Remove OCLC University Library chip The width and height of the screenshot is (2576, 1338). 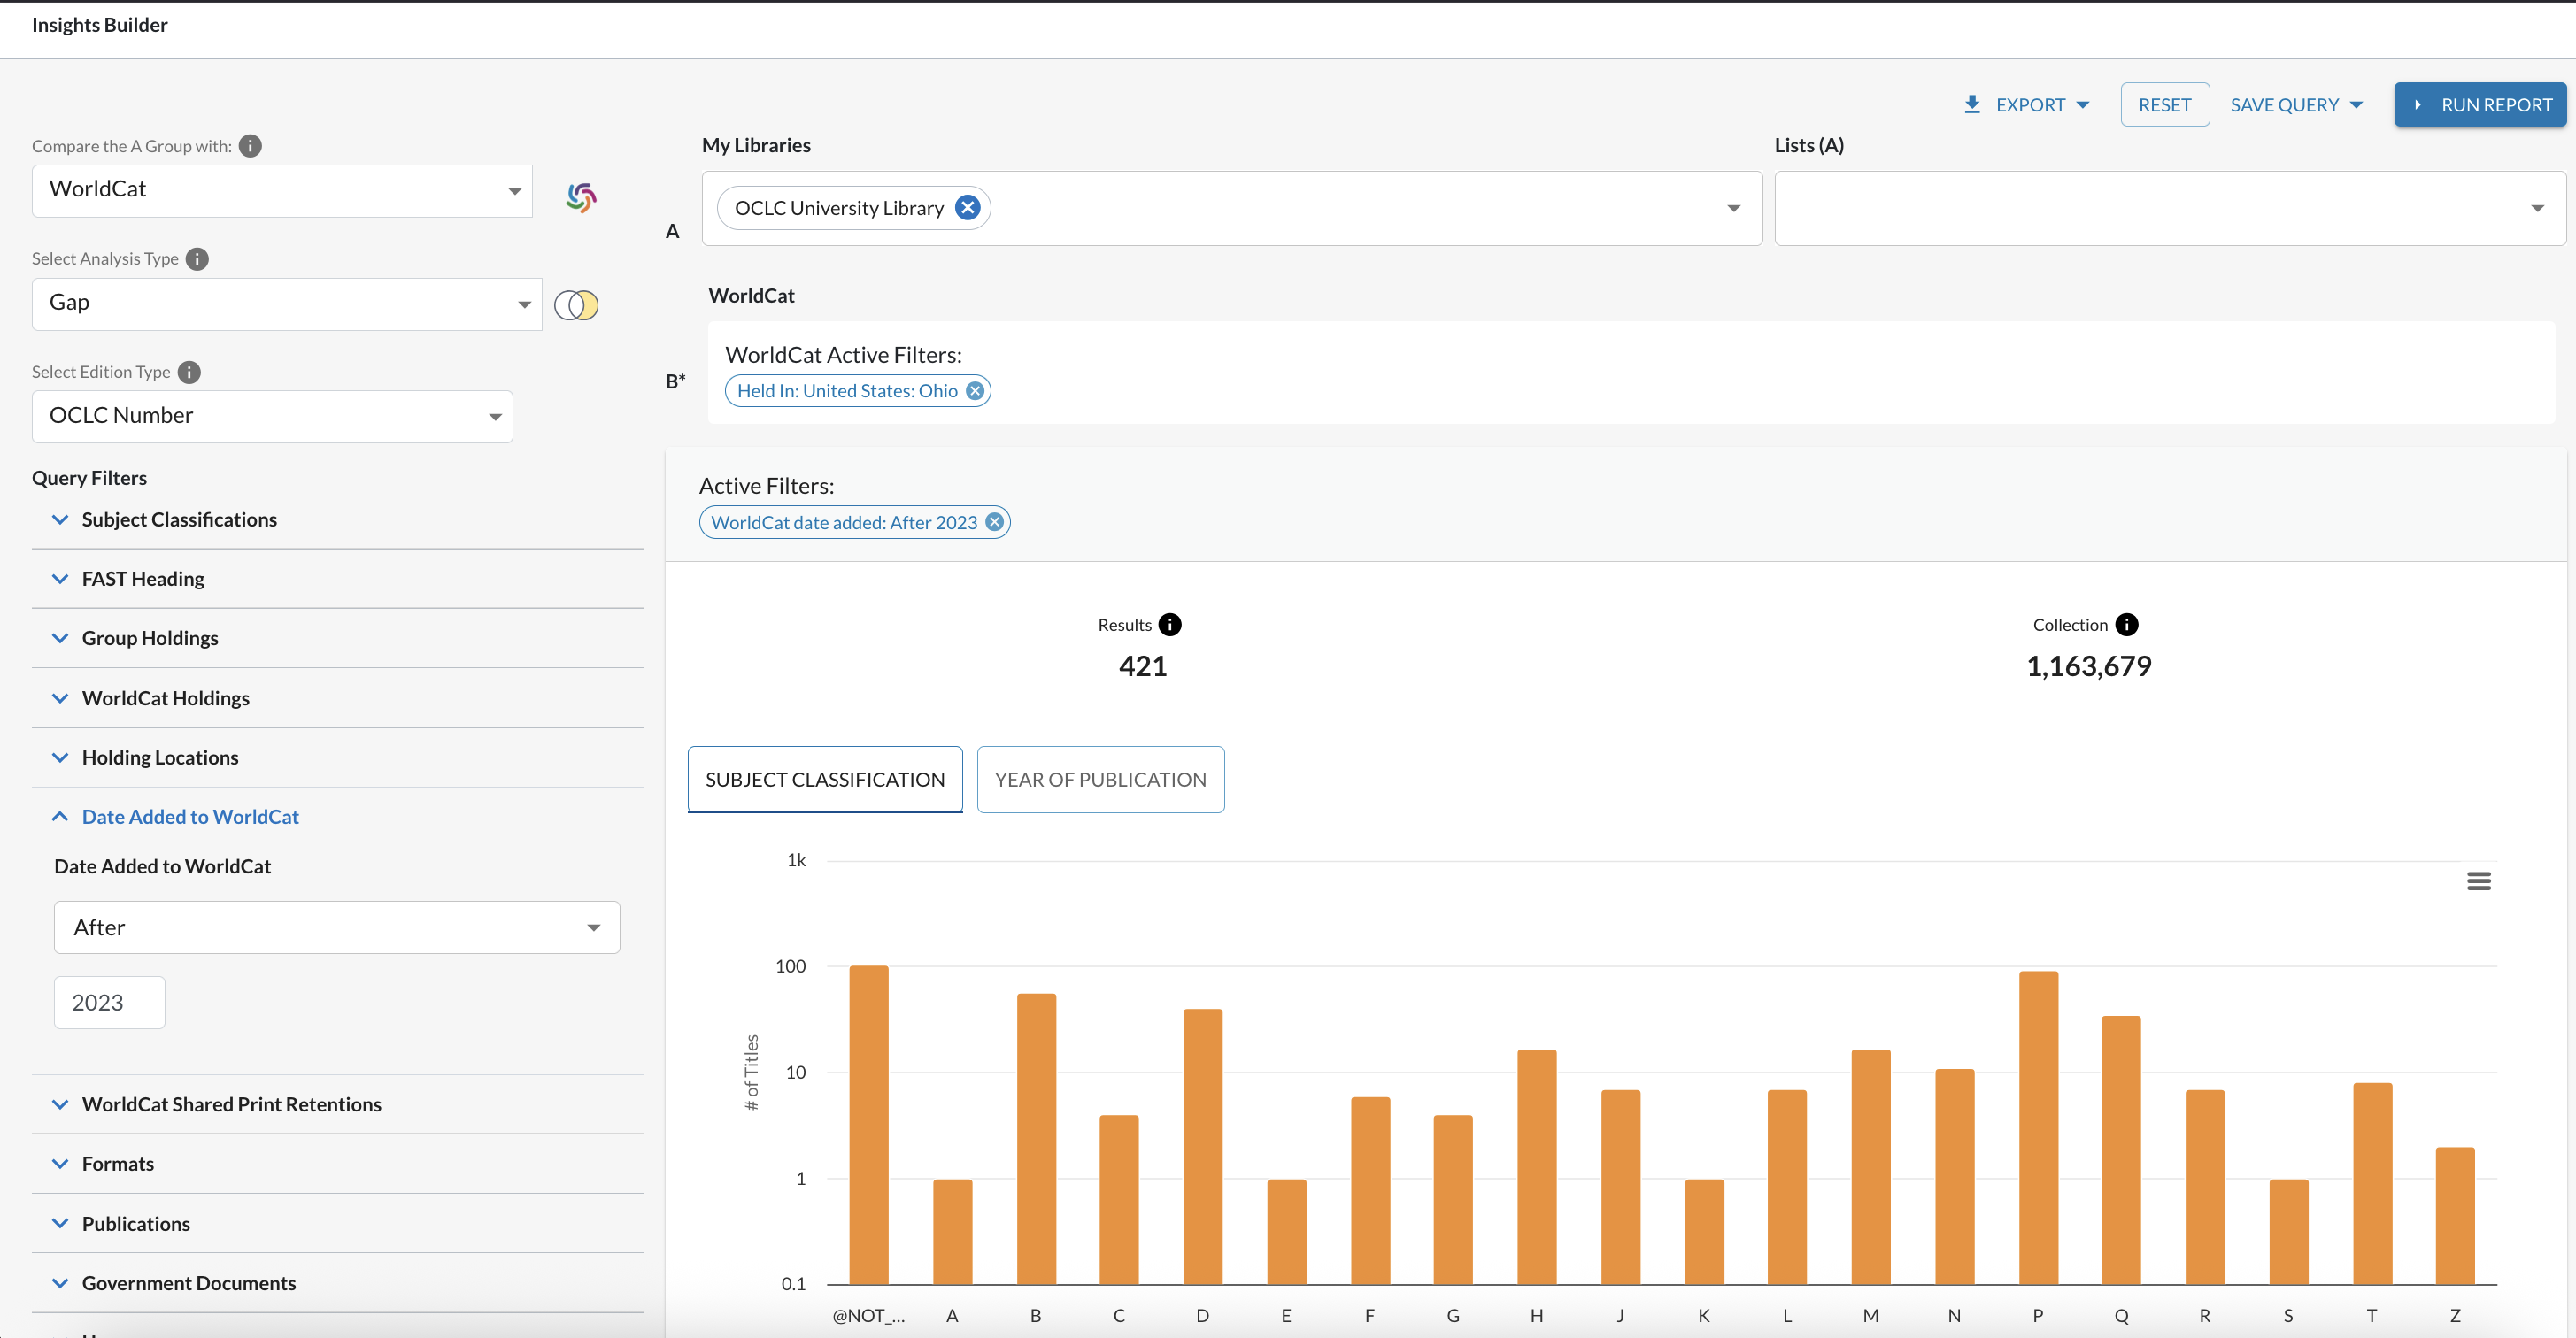(x=967, y=208)
